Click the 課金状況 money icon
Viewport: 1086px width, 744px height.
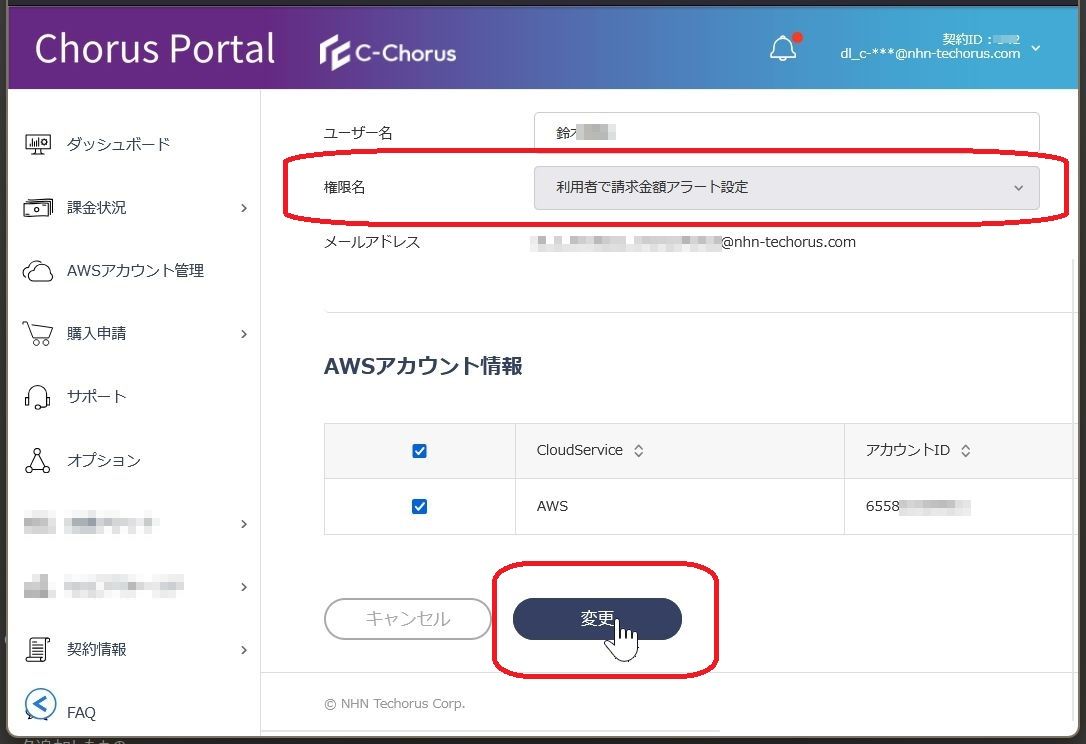[x=38, y=208]
